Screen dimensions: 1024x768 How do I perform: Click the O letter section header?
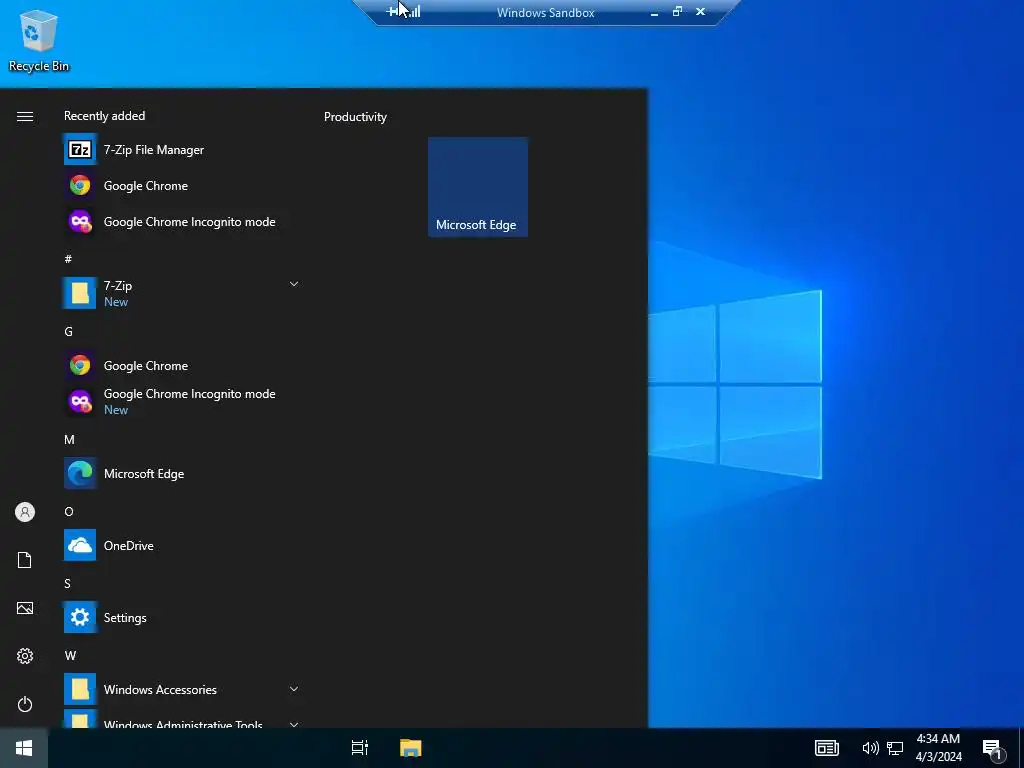69,511
